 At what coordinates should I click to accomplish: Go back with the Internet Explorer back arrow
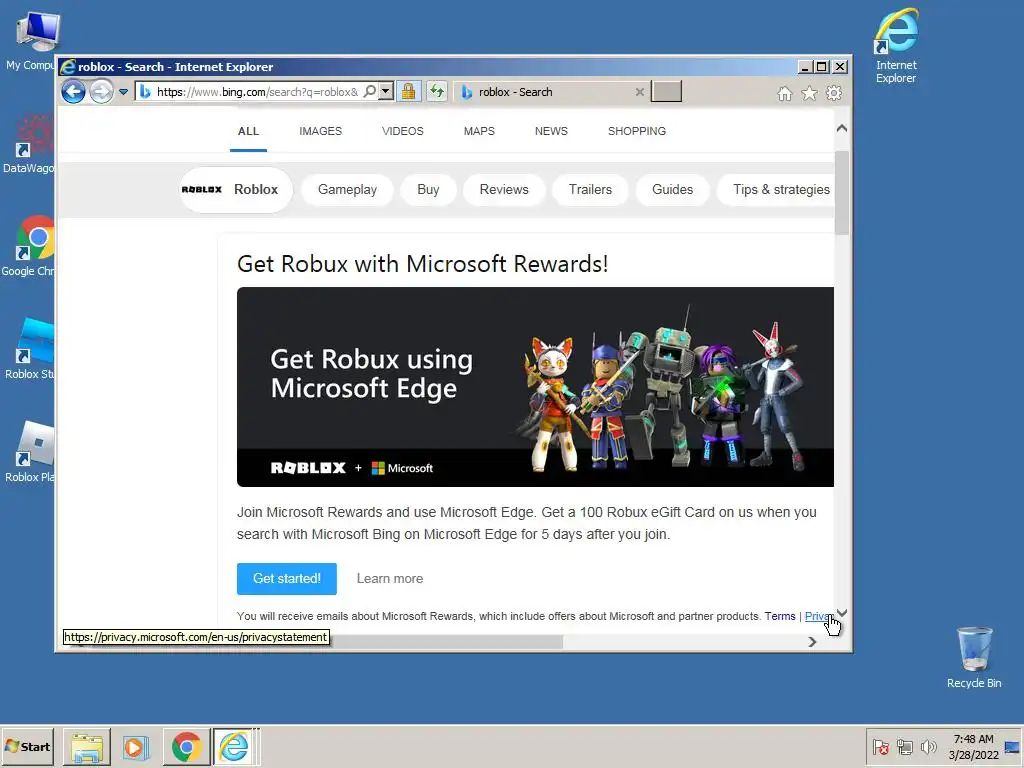73,91
